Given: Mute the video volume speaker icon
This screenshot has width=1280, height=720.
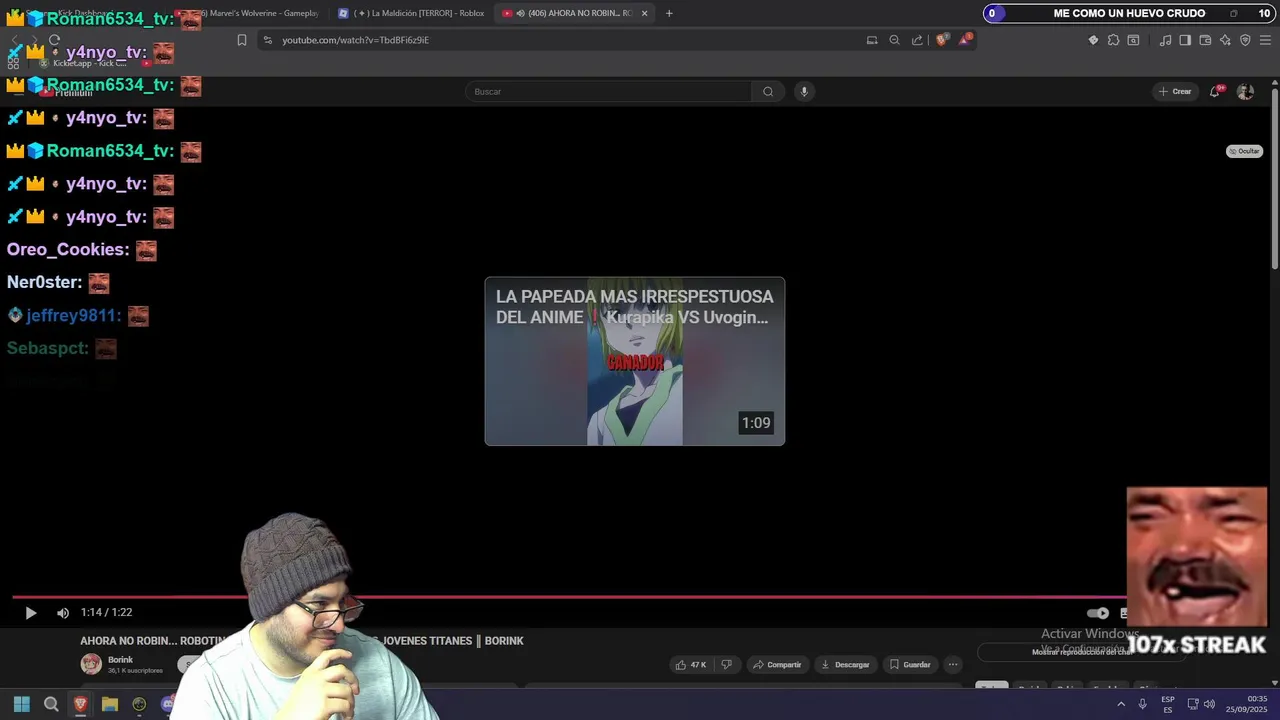Looking at the screenshot, I should tap(63, 613).
